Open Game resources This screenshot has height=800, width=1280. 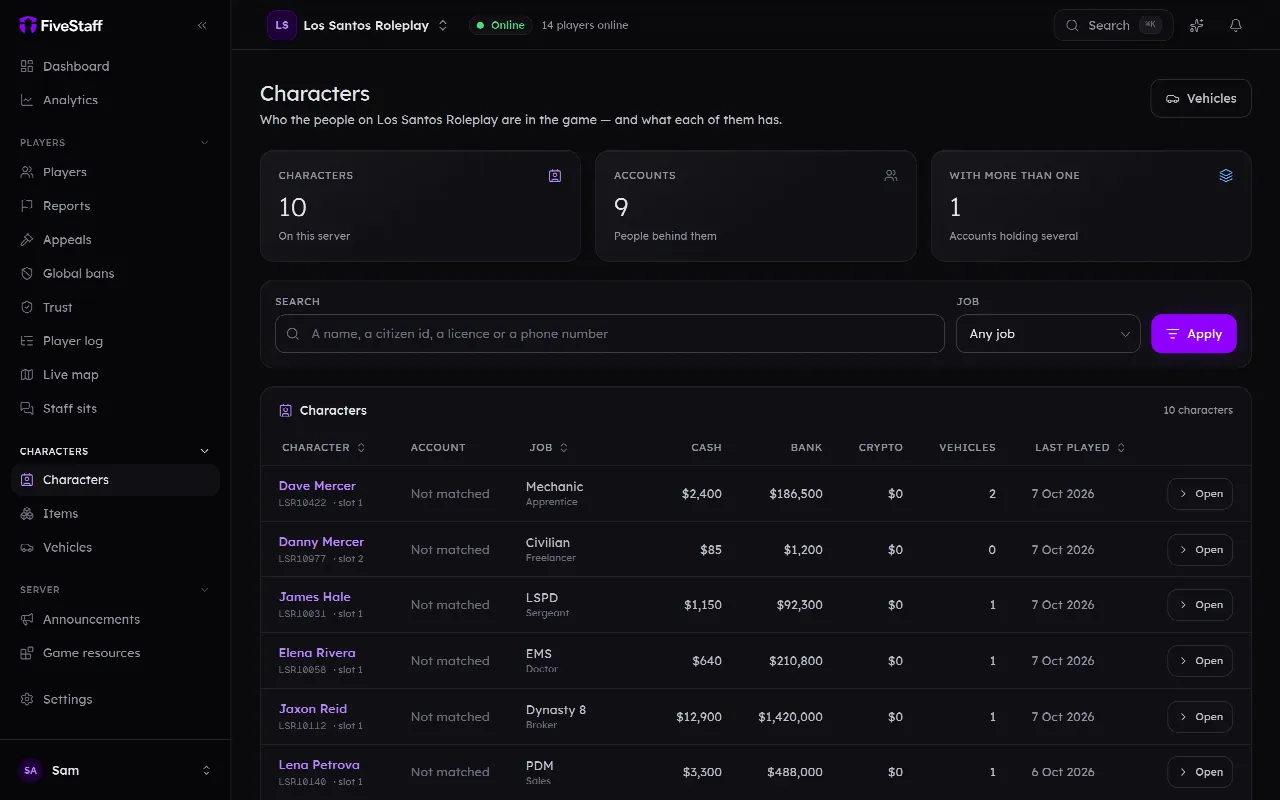click(x=115, y=653)
